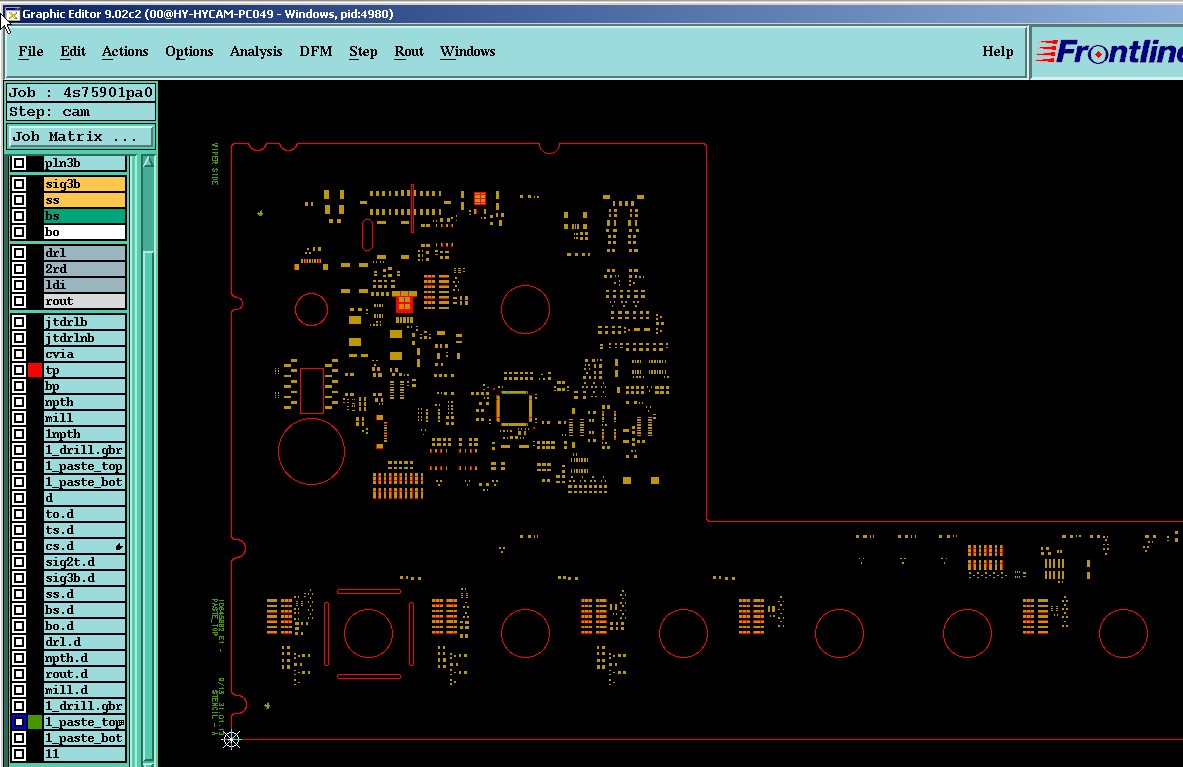Open the Analysis menu

tap(256, 51)
